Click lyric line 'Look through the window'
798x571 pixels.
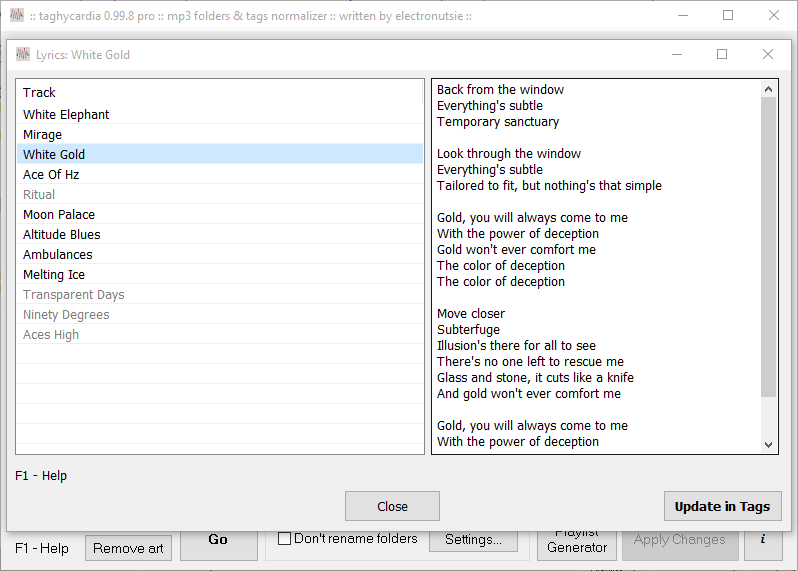click(509, 154)
